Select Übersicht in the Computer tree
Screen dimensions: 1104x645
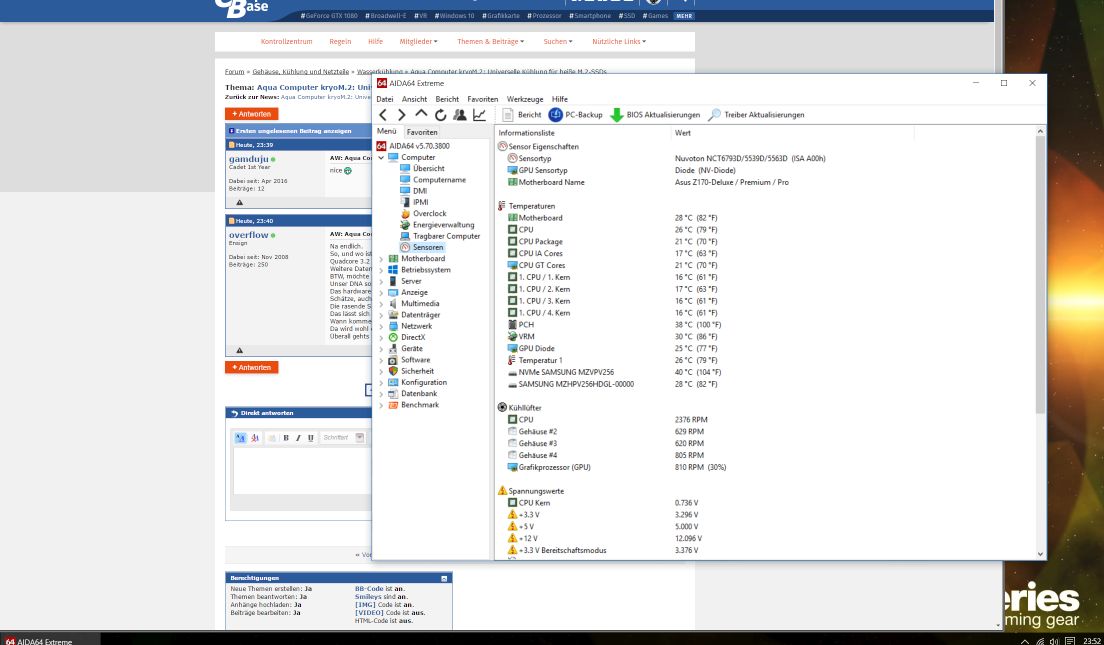428,169
